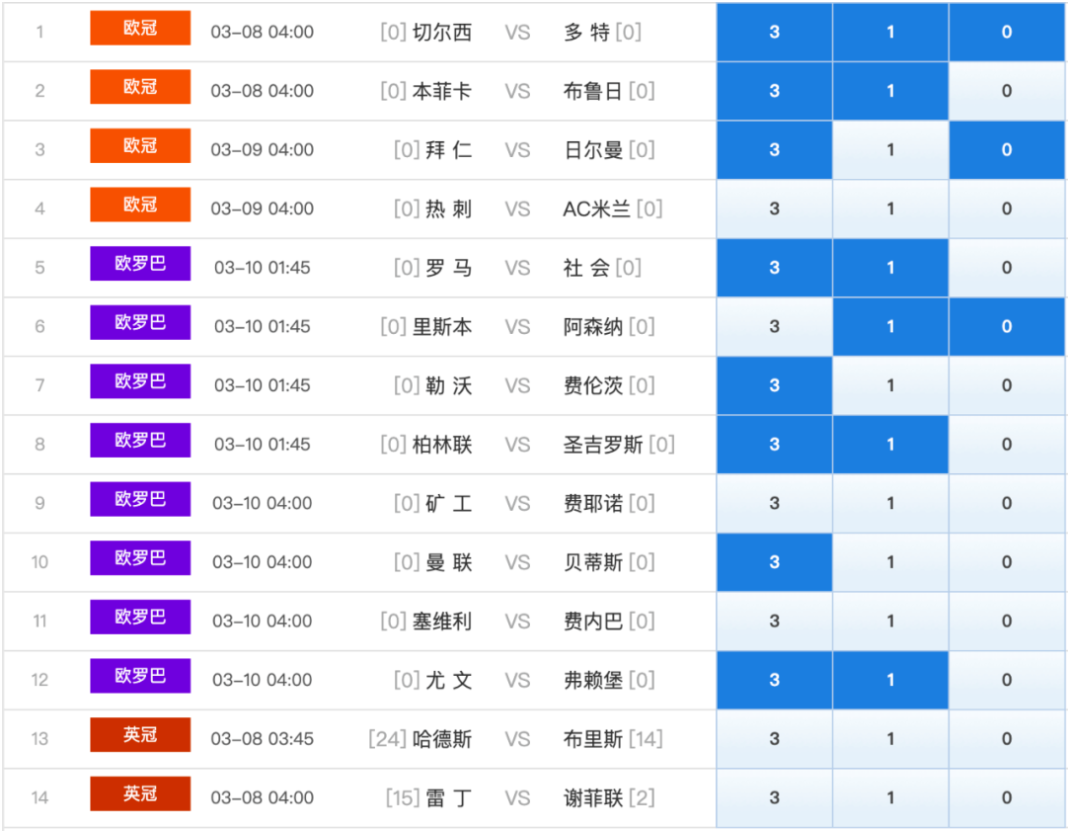Screen dimensions: 1069x832
Task: Select option 0 for 勒沃 vs 费伦茨
Action: point(1007,385)
